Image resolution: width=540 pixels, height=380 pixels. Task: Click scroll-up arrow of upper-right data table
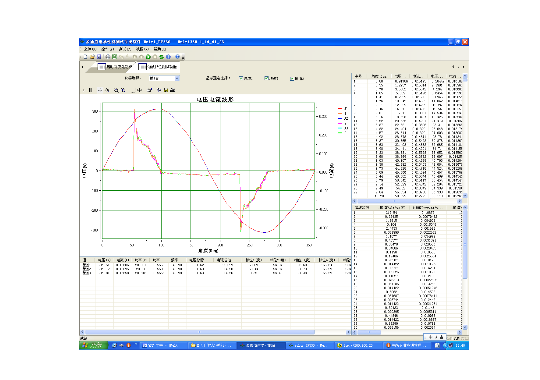pos(465,76)
